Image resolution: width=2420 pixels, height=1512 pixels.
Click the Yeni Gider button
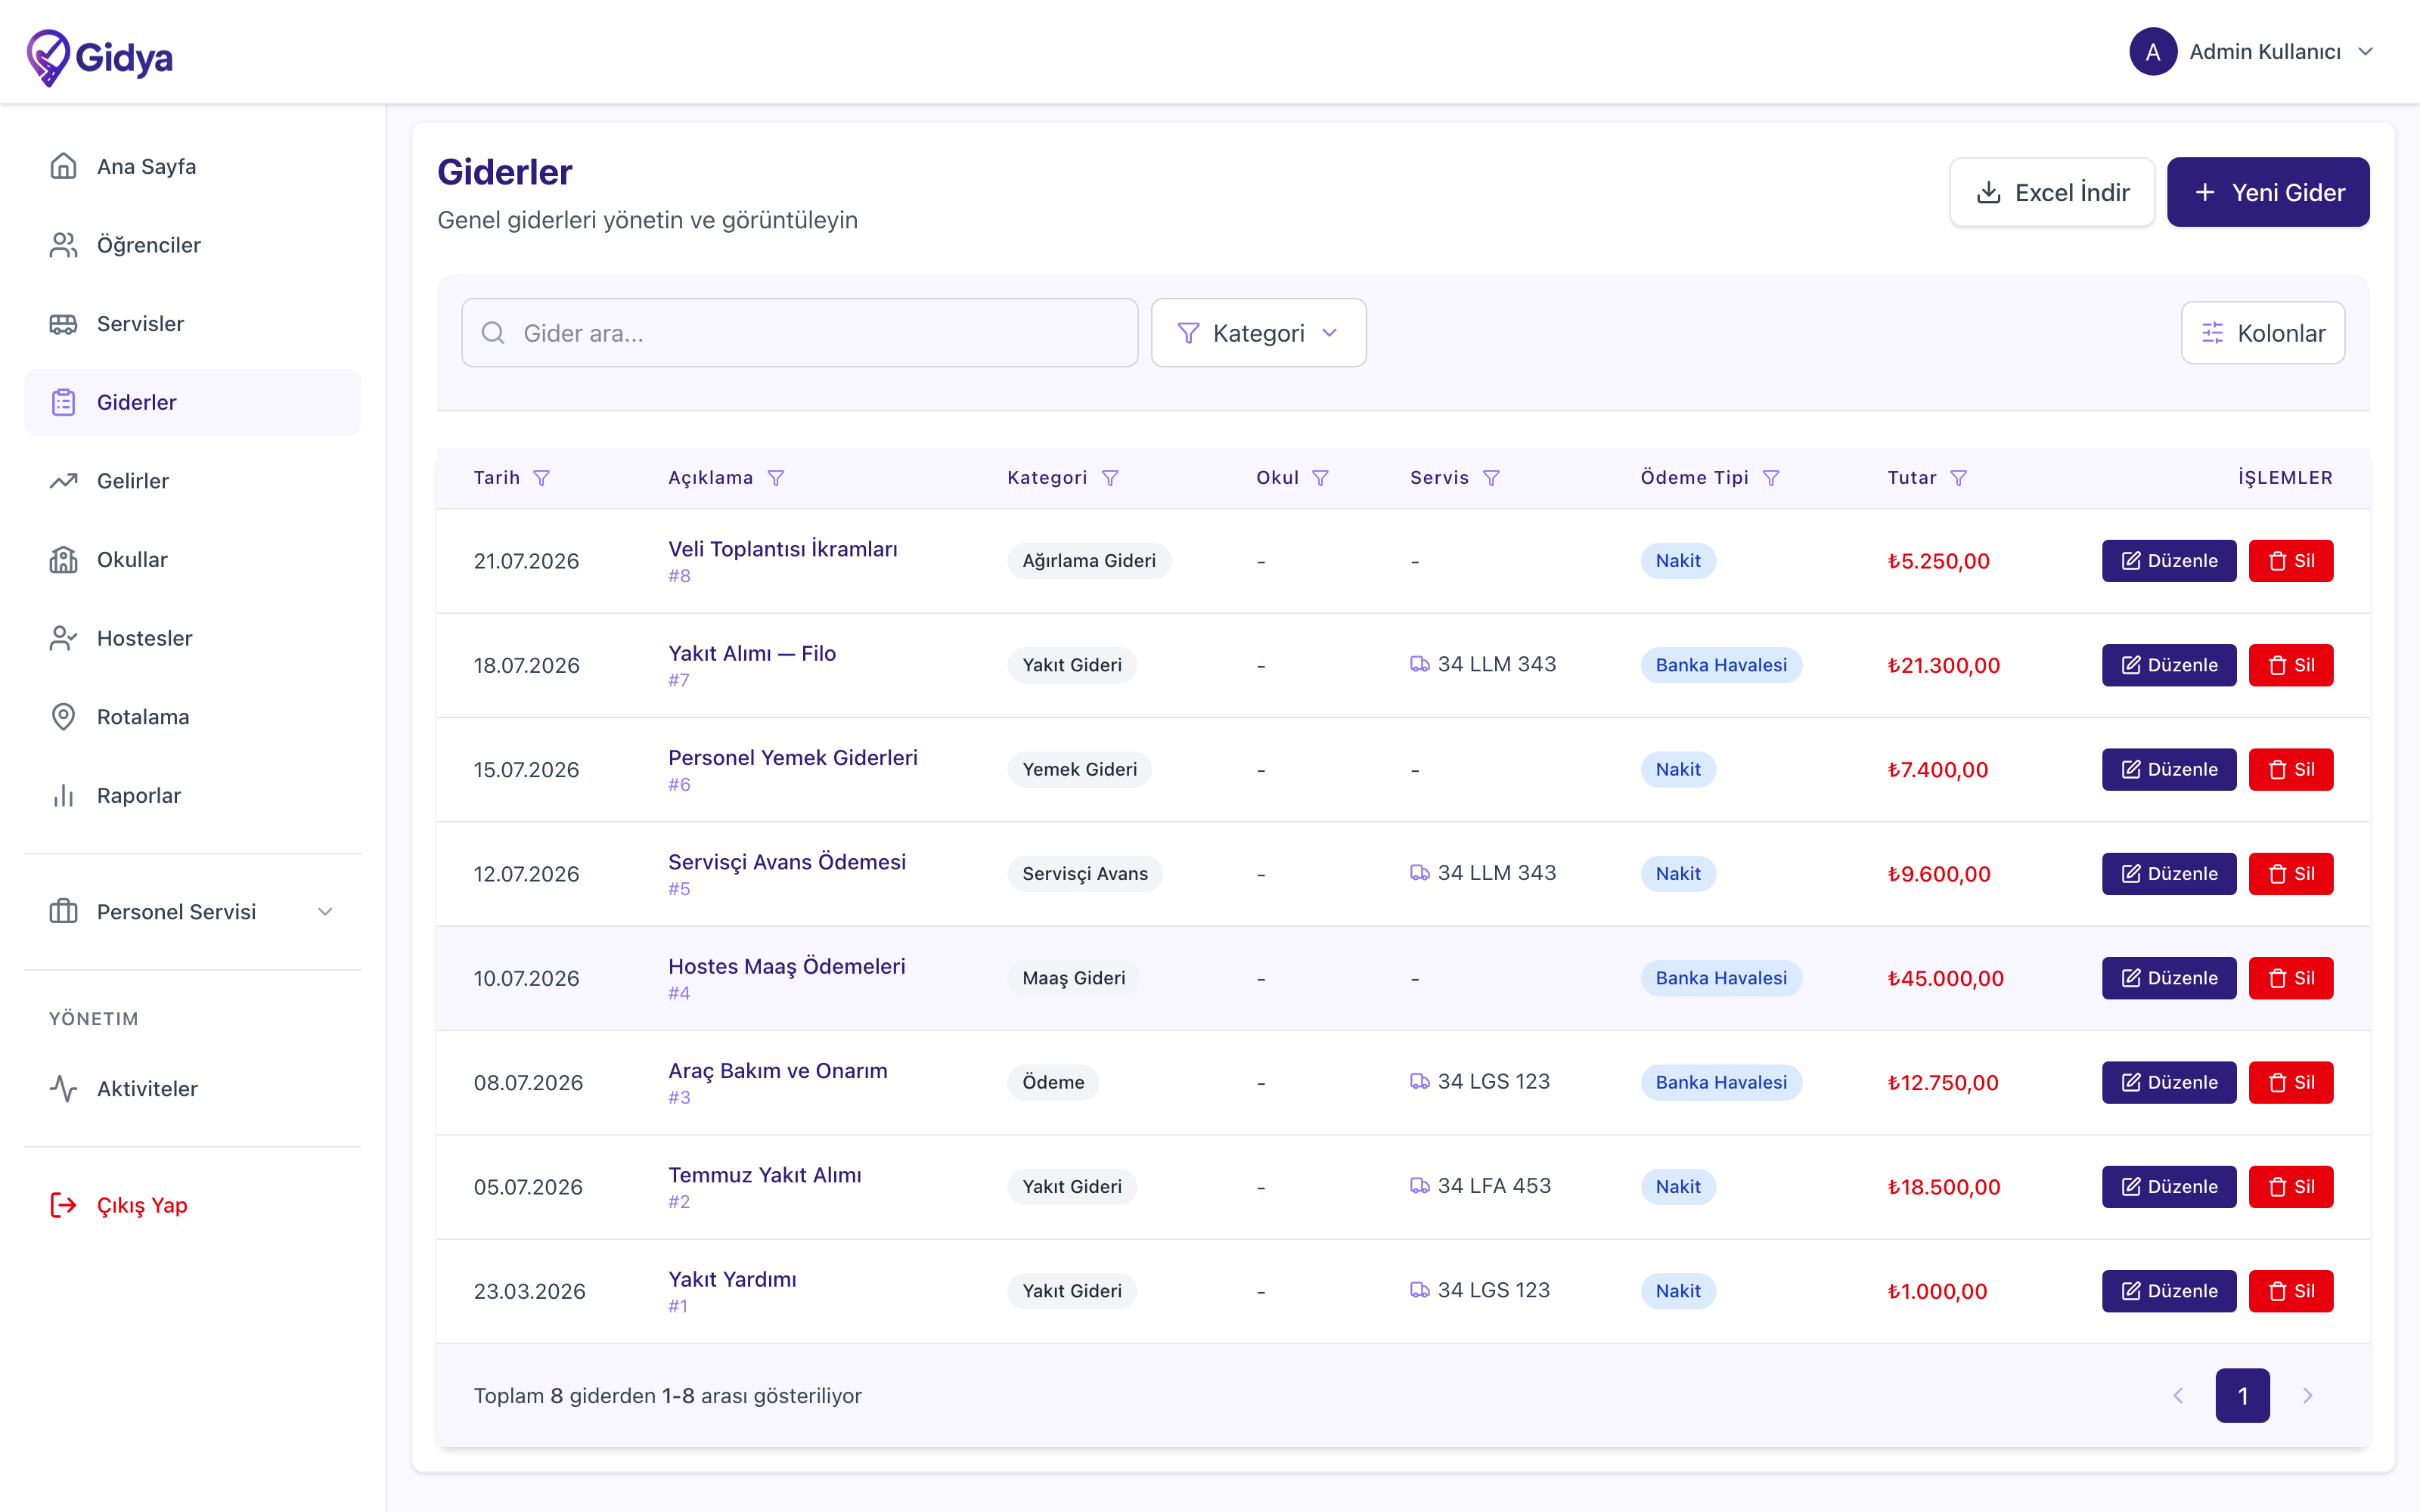point(2267,192)
